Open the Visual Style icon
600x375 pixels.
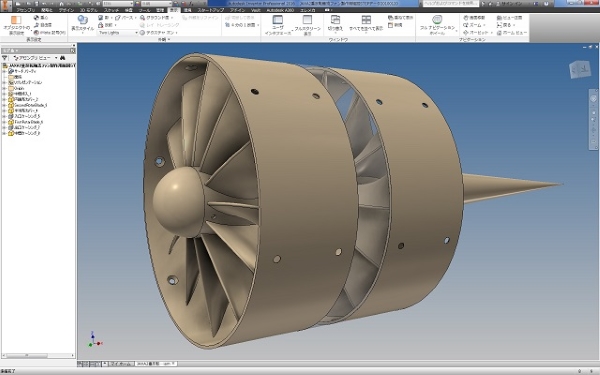tap(82, 20)
